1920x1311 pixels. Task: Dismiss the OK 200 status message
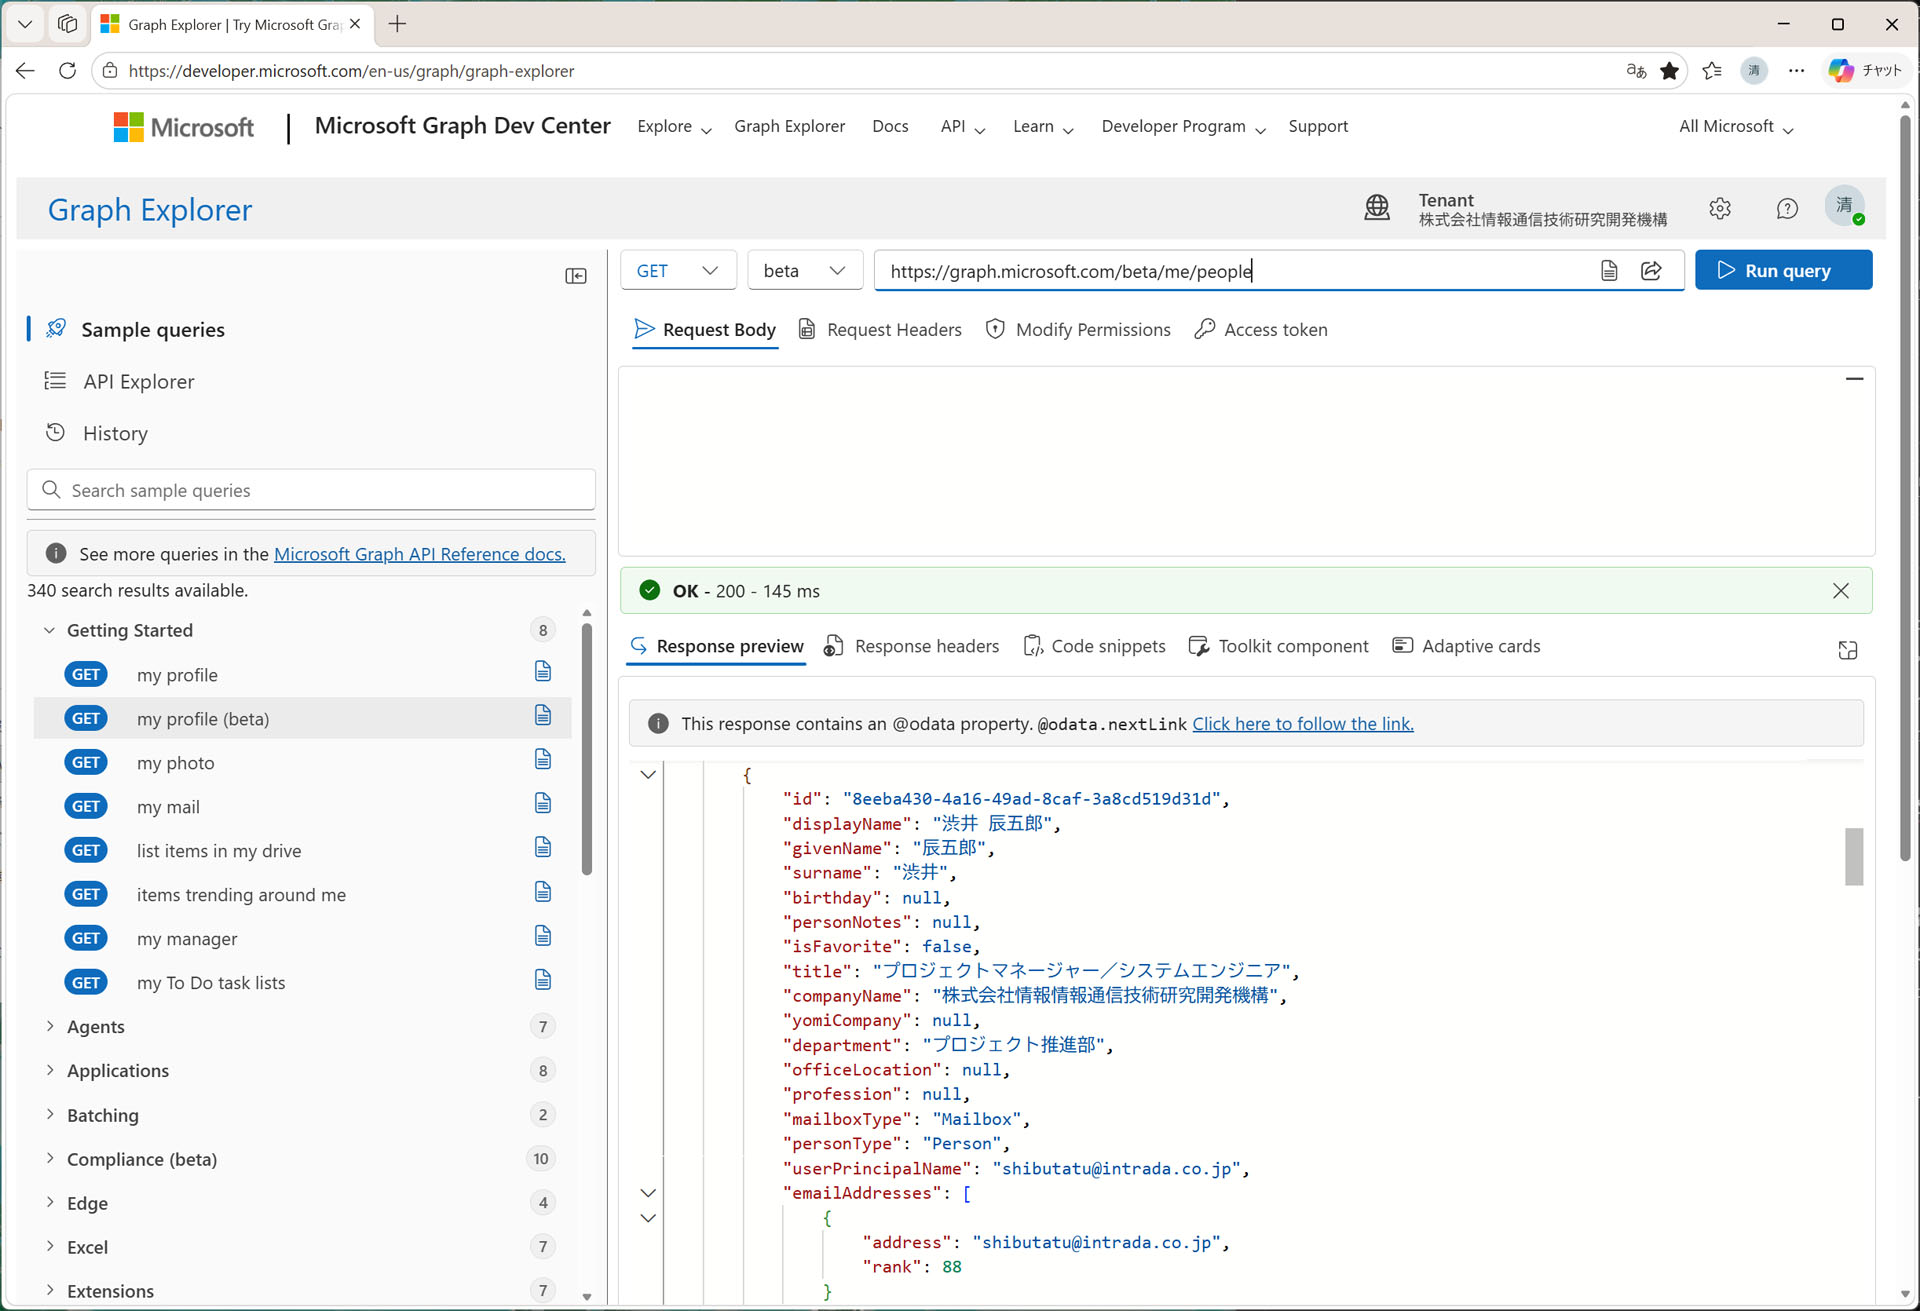[x=1841, y=591]
